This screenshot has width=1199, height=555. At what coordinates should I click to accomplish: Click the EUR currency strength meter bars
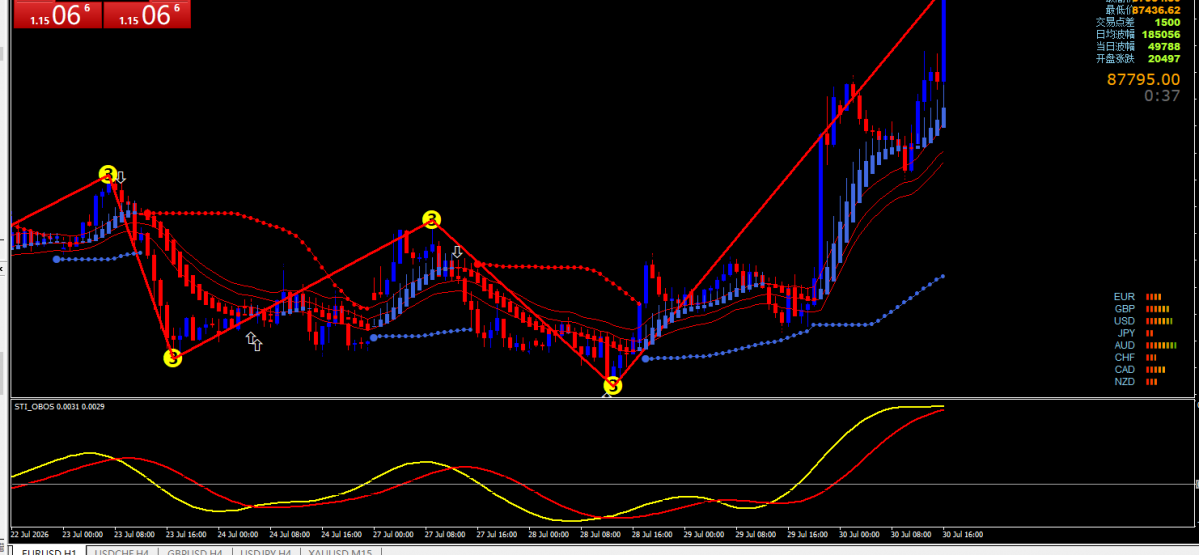(1154, 297)
